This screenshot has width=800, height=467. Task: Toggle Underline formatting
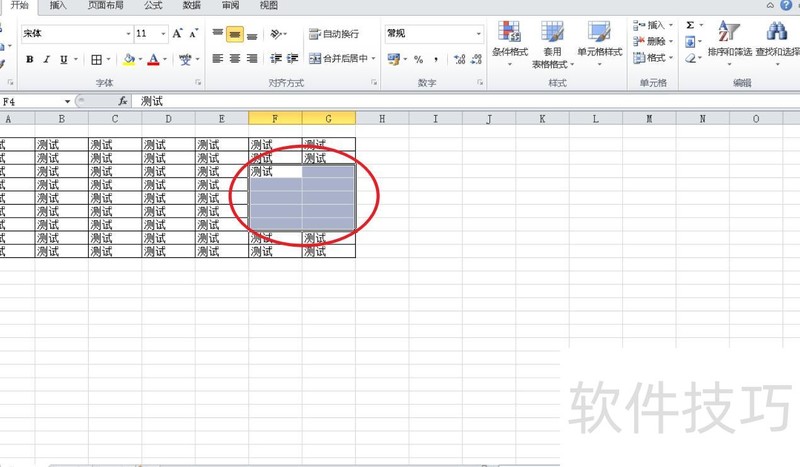pos(64,59)
